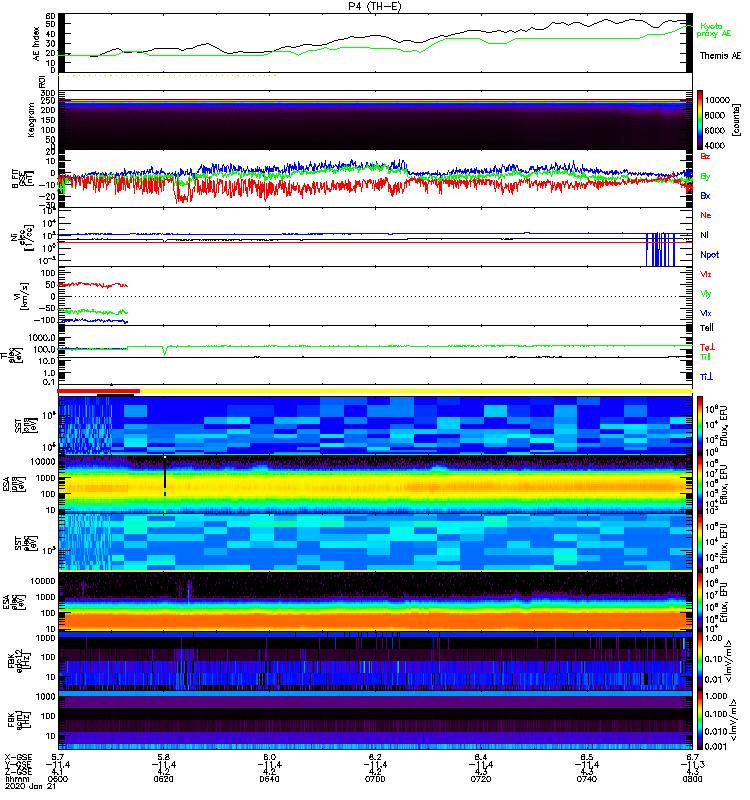Select the blue Ti perpendicular legend label
The image size is (750, 800).
click(x=706, y=377)
